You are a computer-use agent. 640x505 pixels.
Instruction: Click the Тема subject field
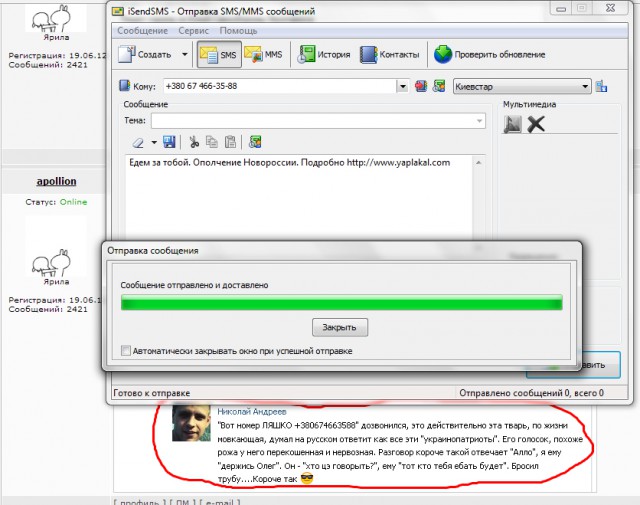coord(318,121)
